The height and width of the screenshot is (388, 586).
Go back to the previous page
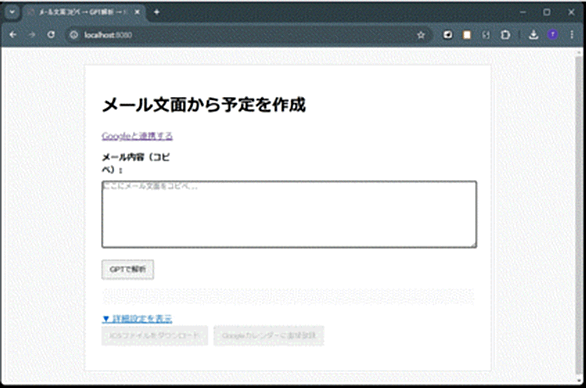point(13,35)
